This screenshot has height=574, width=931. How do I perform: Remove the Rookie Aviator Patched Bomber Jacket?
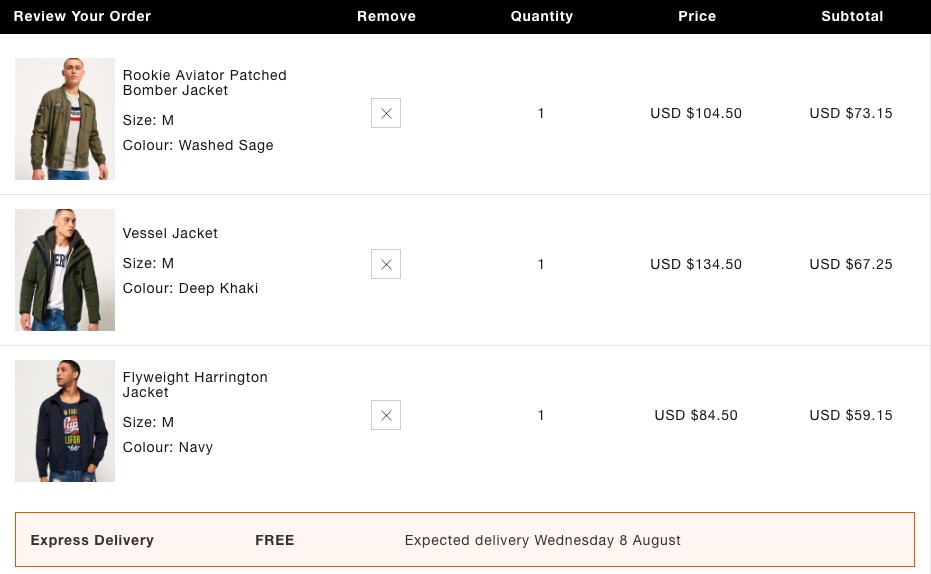(386, 113)
